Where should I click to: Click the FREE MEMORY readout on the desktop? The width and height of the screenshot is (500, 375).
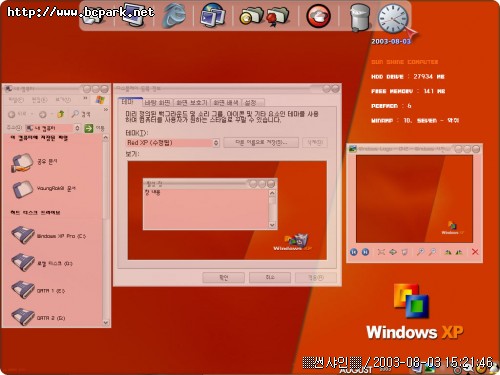pyautogui.click(x=408, y=91)
